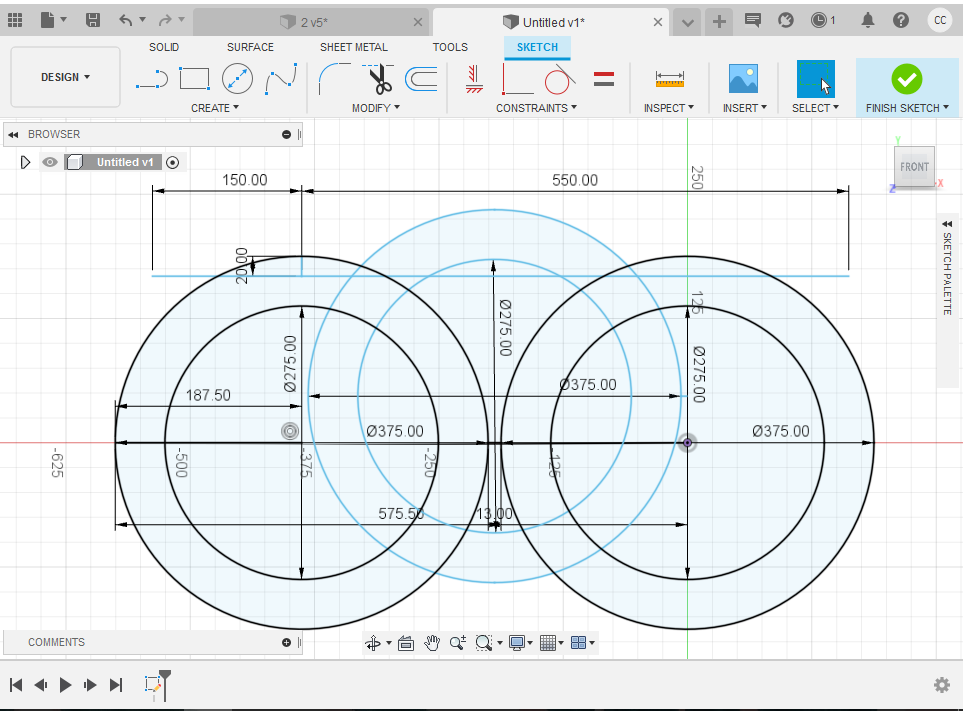The image size is (963, 711).
Task: Open the INSERT dropdown menu
Action: 744,108
